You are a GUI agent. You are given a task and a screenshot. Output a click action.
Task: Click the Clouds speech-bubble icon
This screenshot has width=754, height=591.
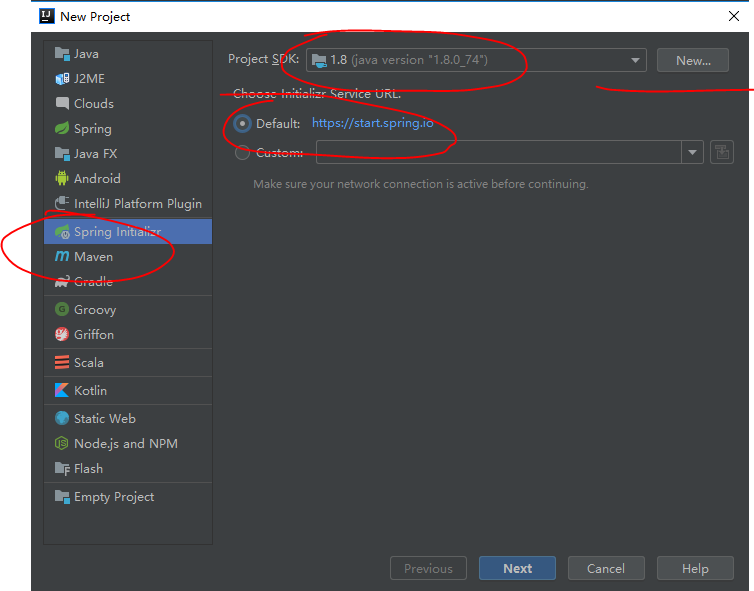[x=62, y=103]
